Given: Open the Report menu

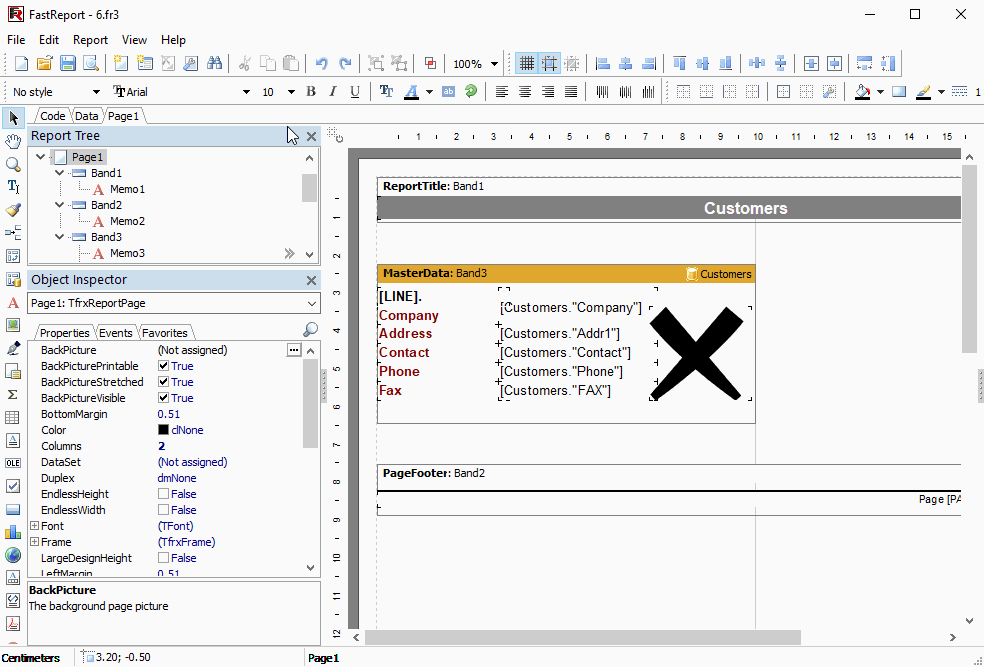Looking at the screenshot, I should (90, 40).
